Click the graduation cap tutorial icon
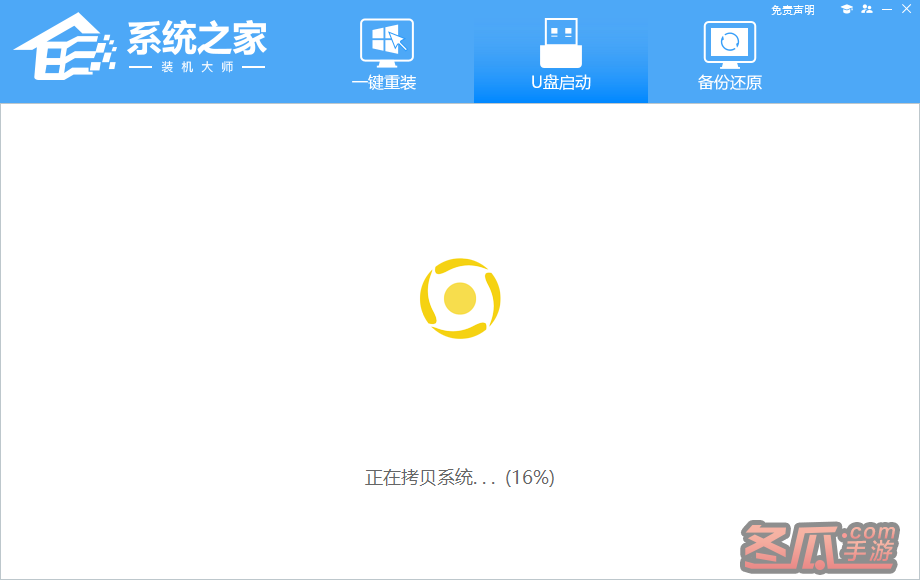The image size is (920, 580). coord(846,9)
